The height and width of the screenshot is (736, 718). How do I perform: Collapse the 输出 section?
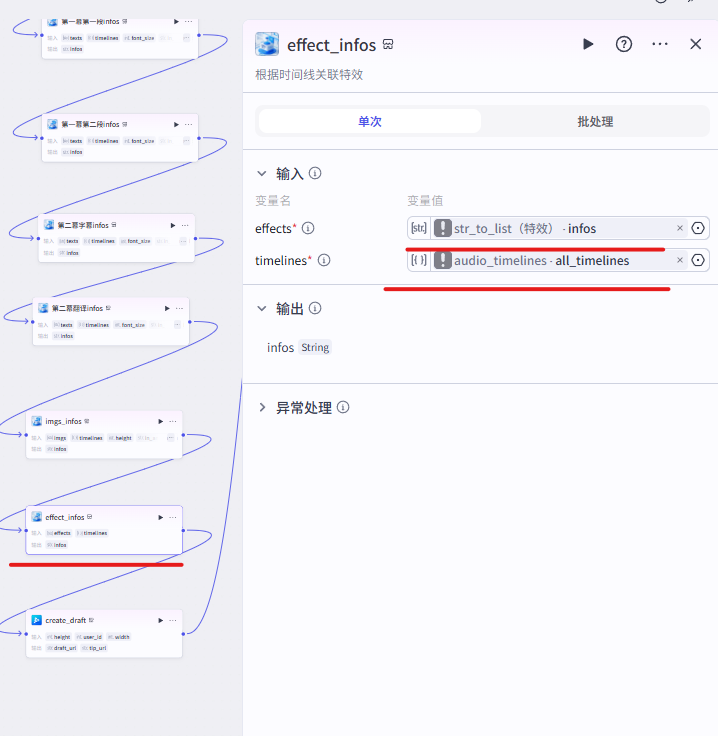[x=262, y=308]
